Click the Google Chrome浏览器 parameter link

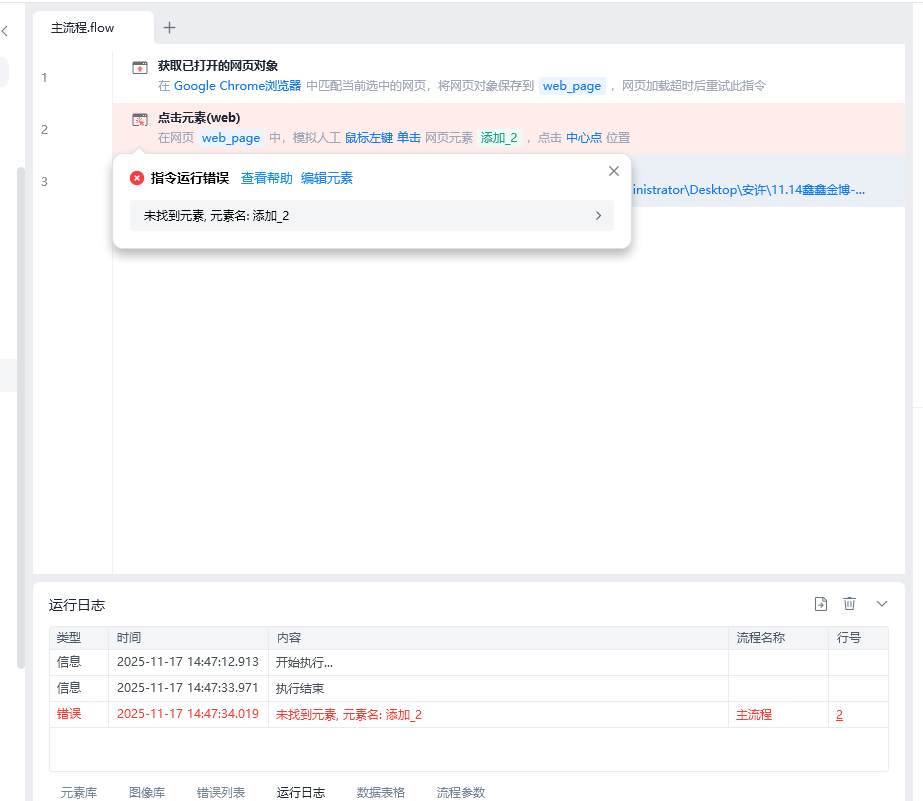pos(237,86)
